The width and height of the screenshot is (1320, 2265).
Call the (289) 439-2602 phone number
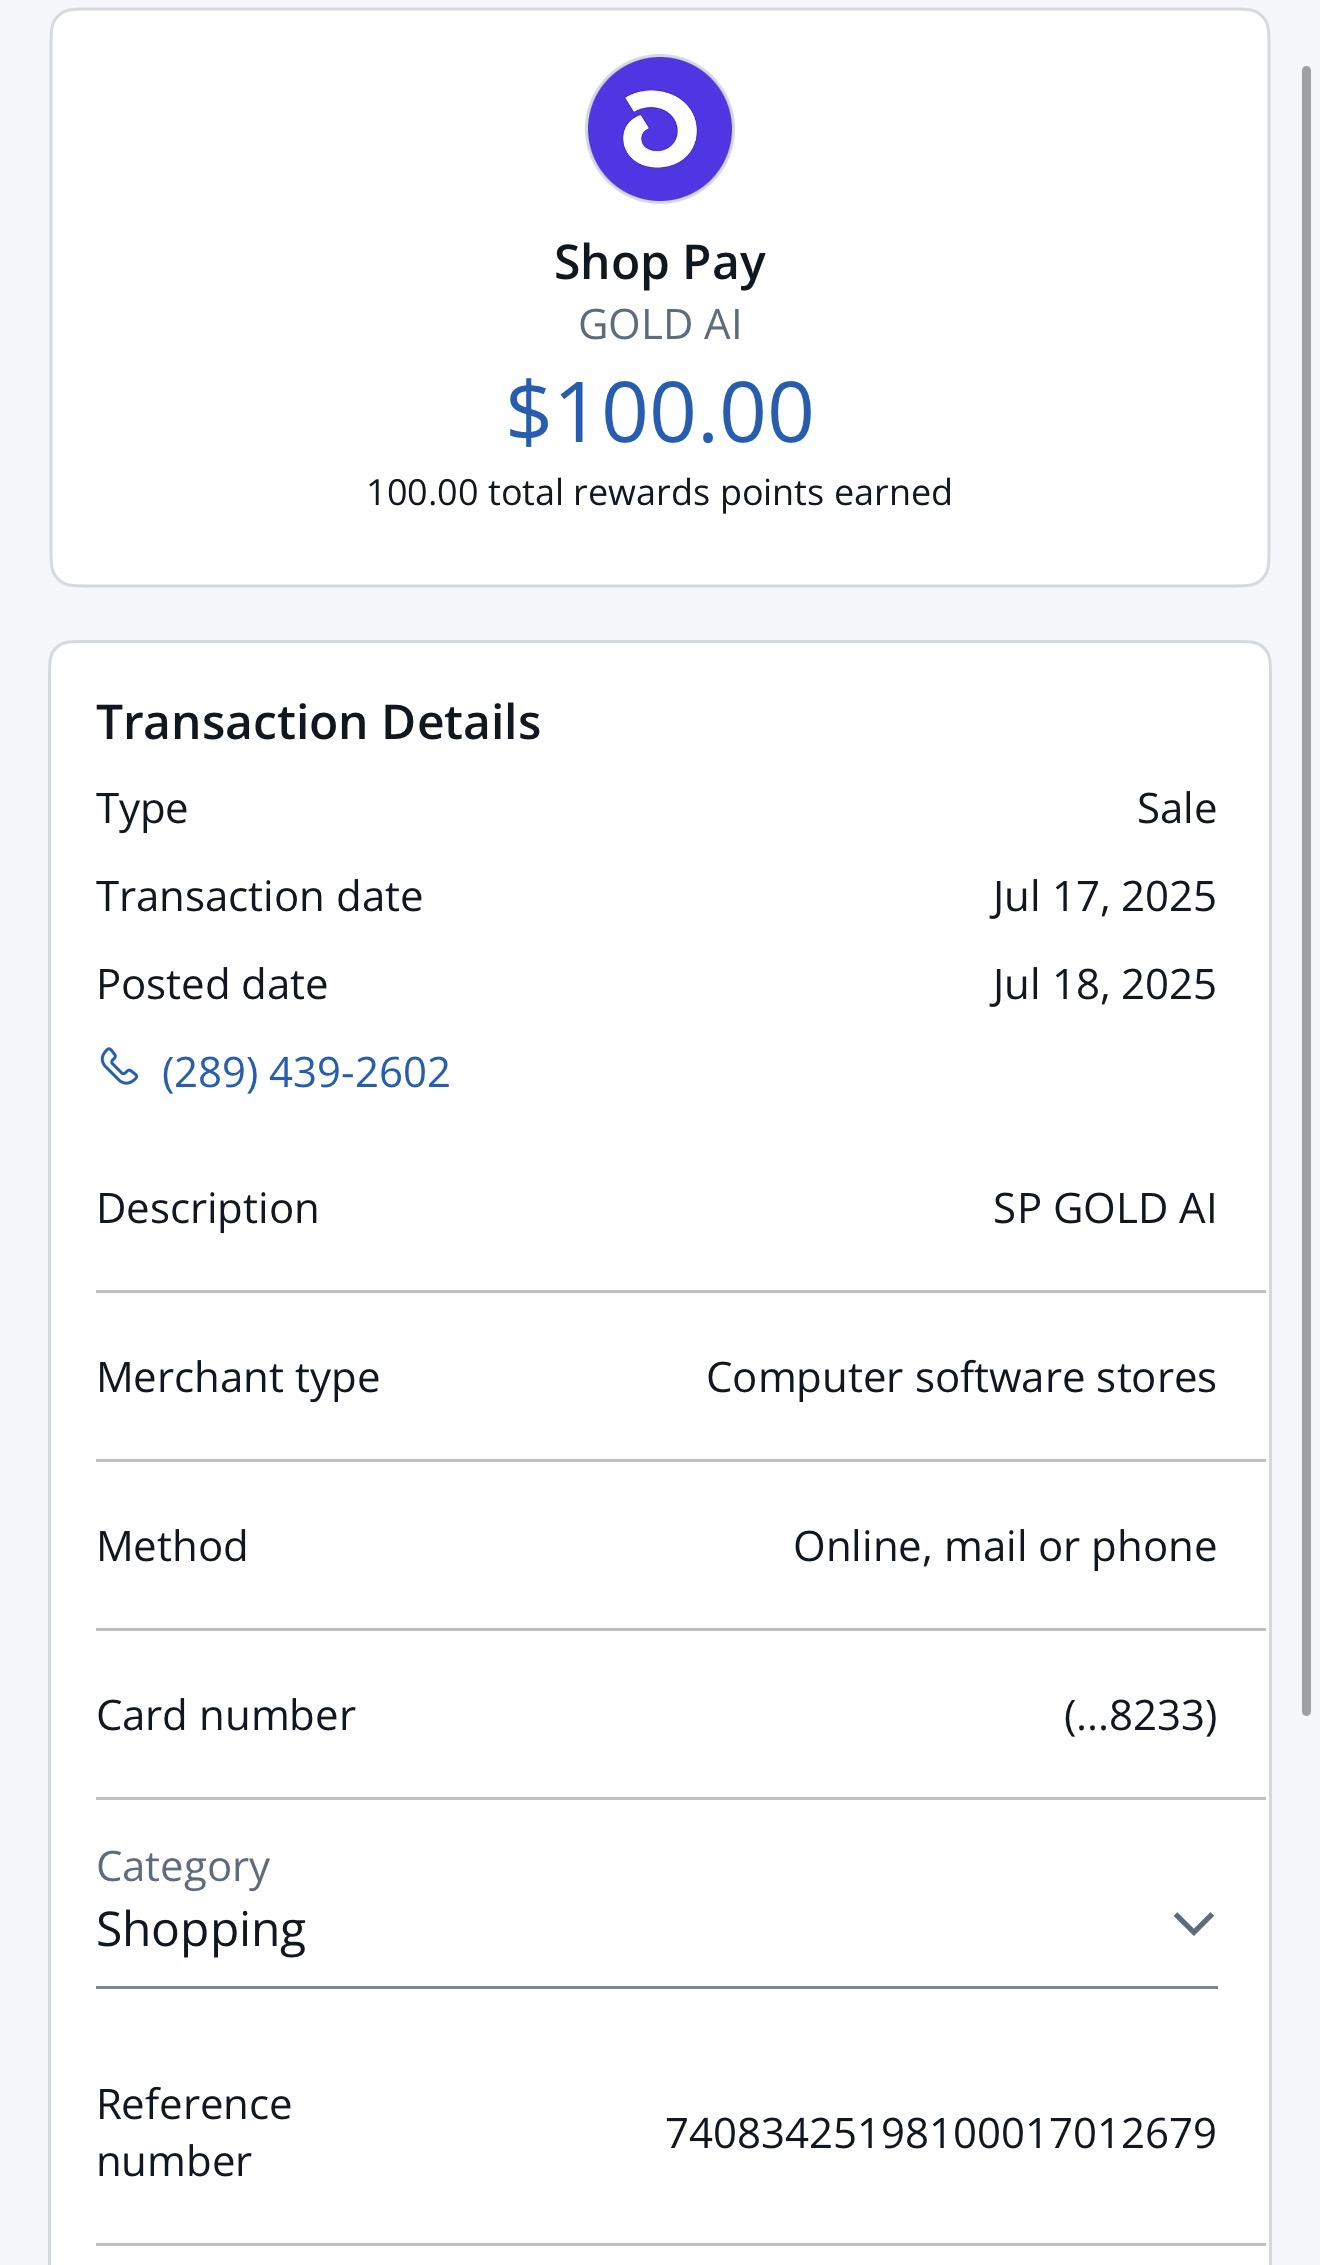pyautogui.click(x=305, y=1072)
